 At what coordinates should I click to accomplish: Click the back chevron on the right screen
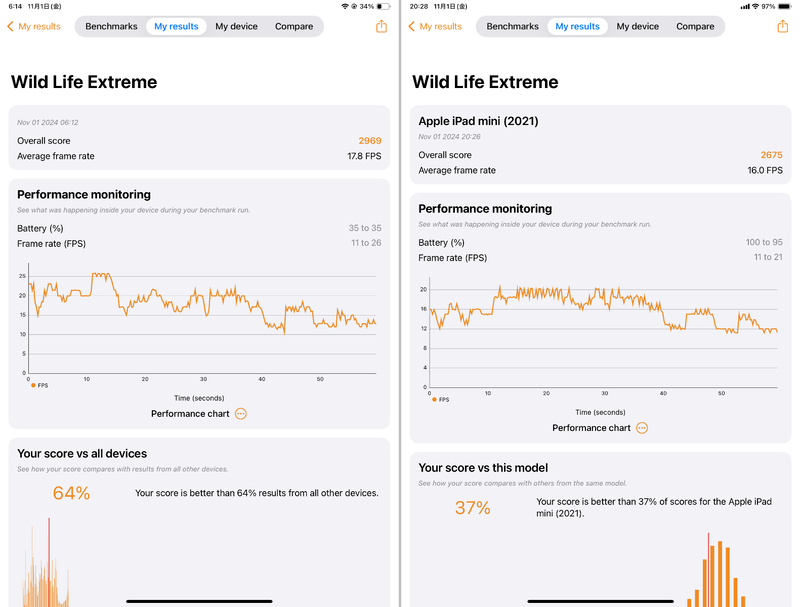pyautogui.click(x=413, y=27)
